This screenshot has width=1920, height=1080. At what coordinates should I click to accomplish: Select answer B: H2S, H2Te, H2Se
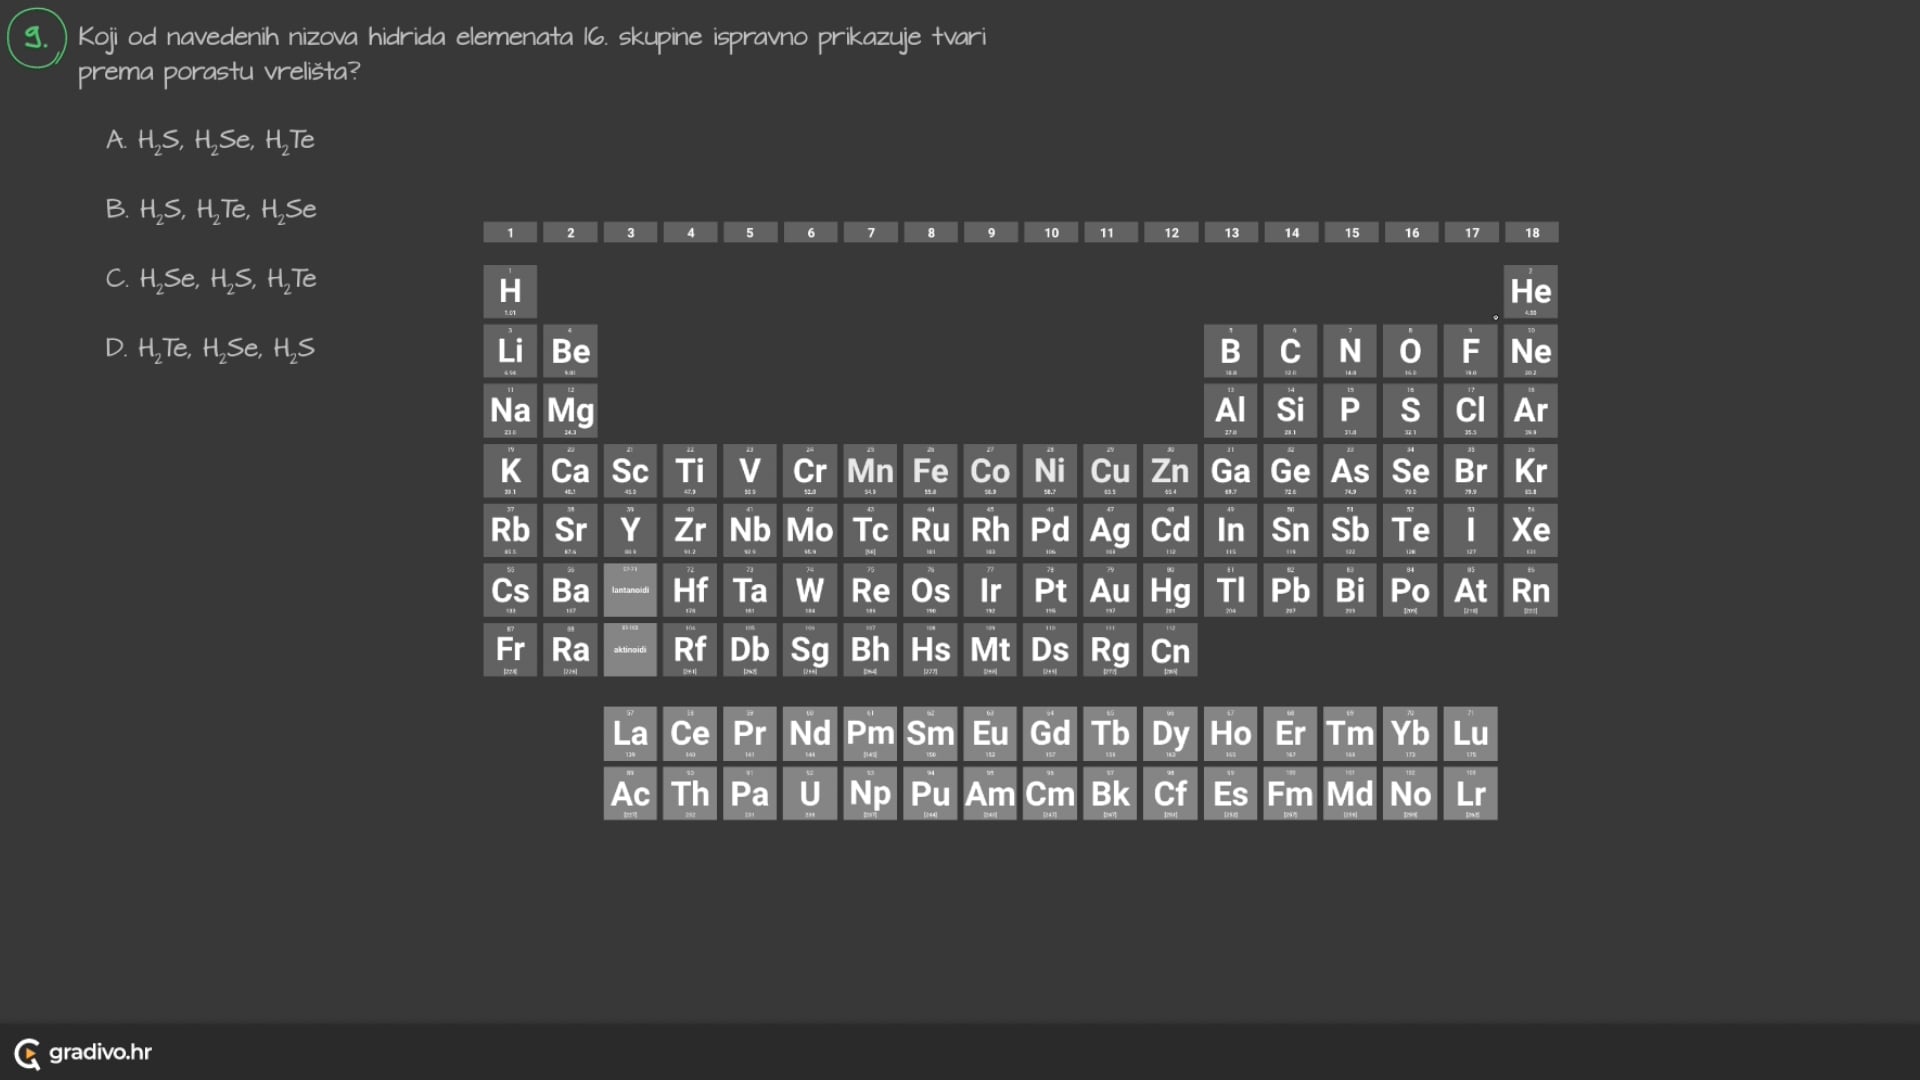[211, 210]
